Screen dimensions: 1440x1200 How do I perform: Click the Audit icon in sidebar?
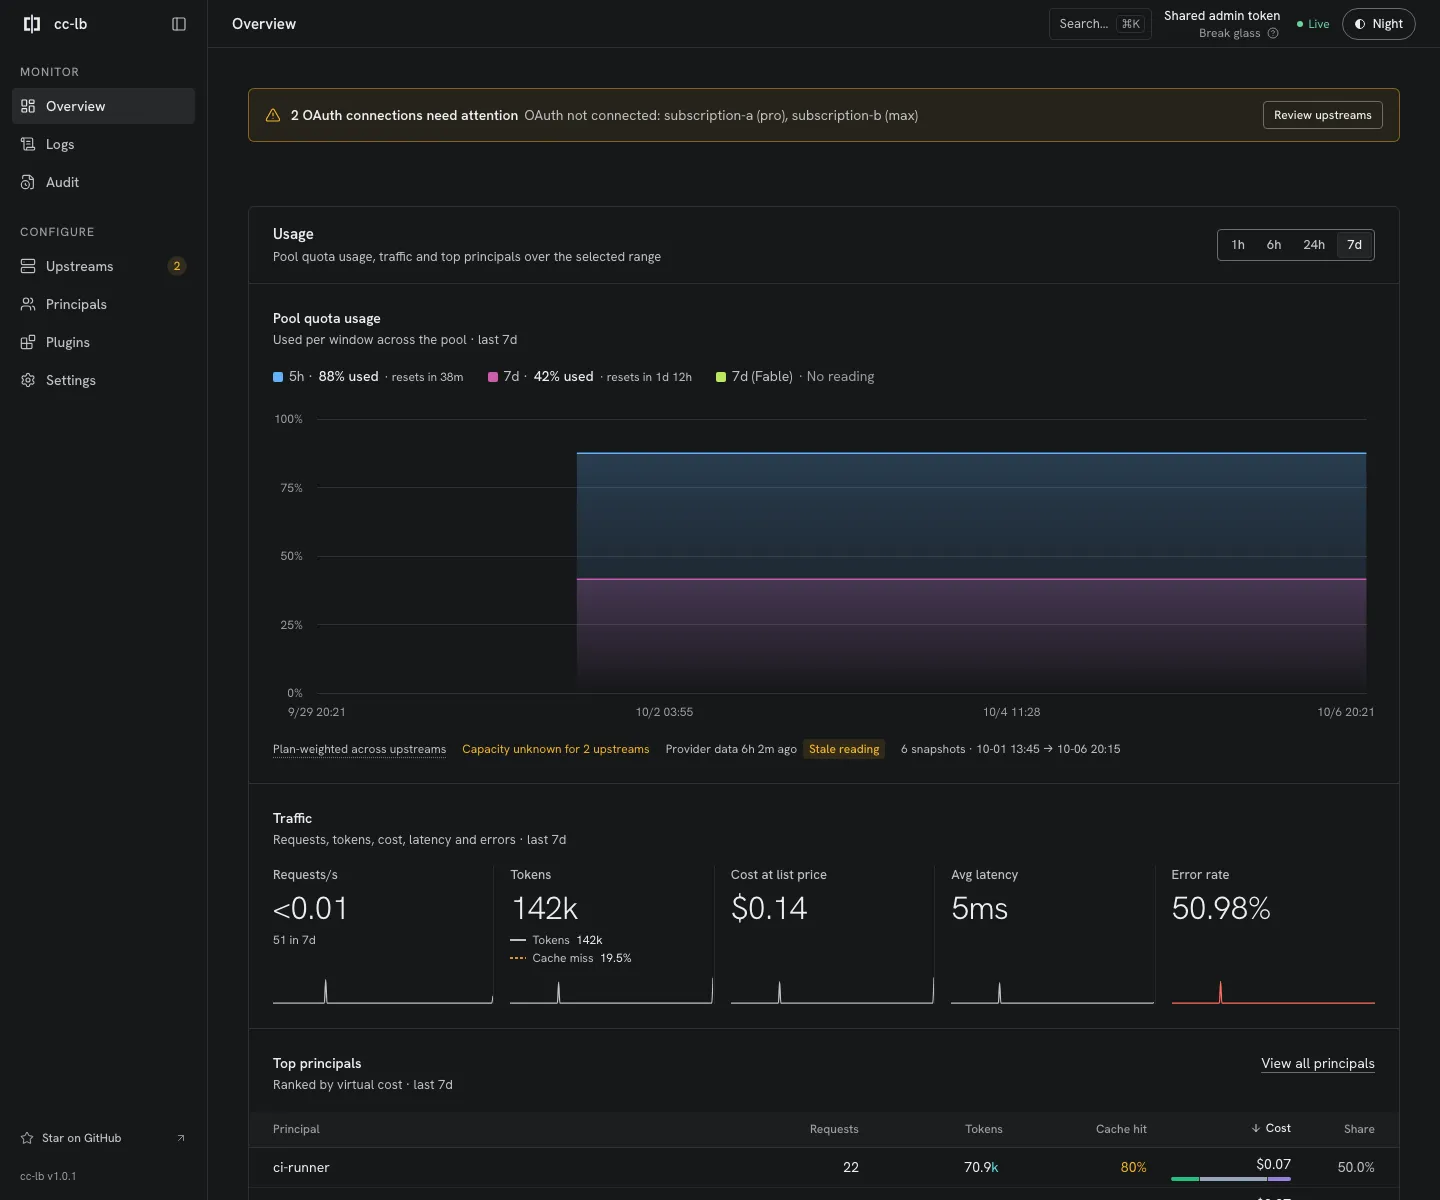(28, 182)
